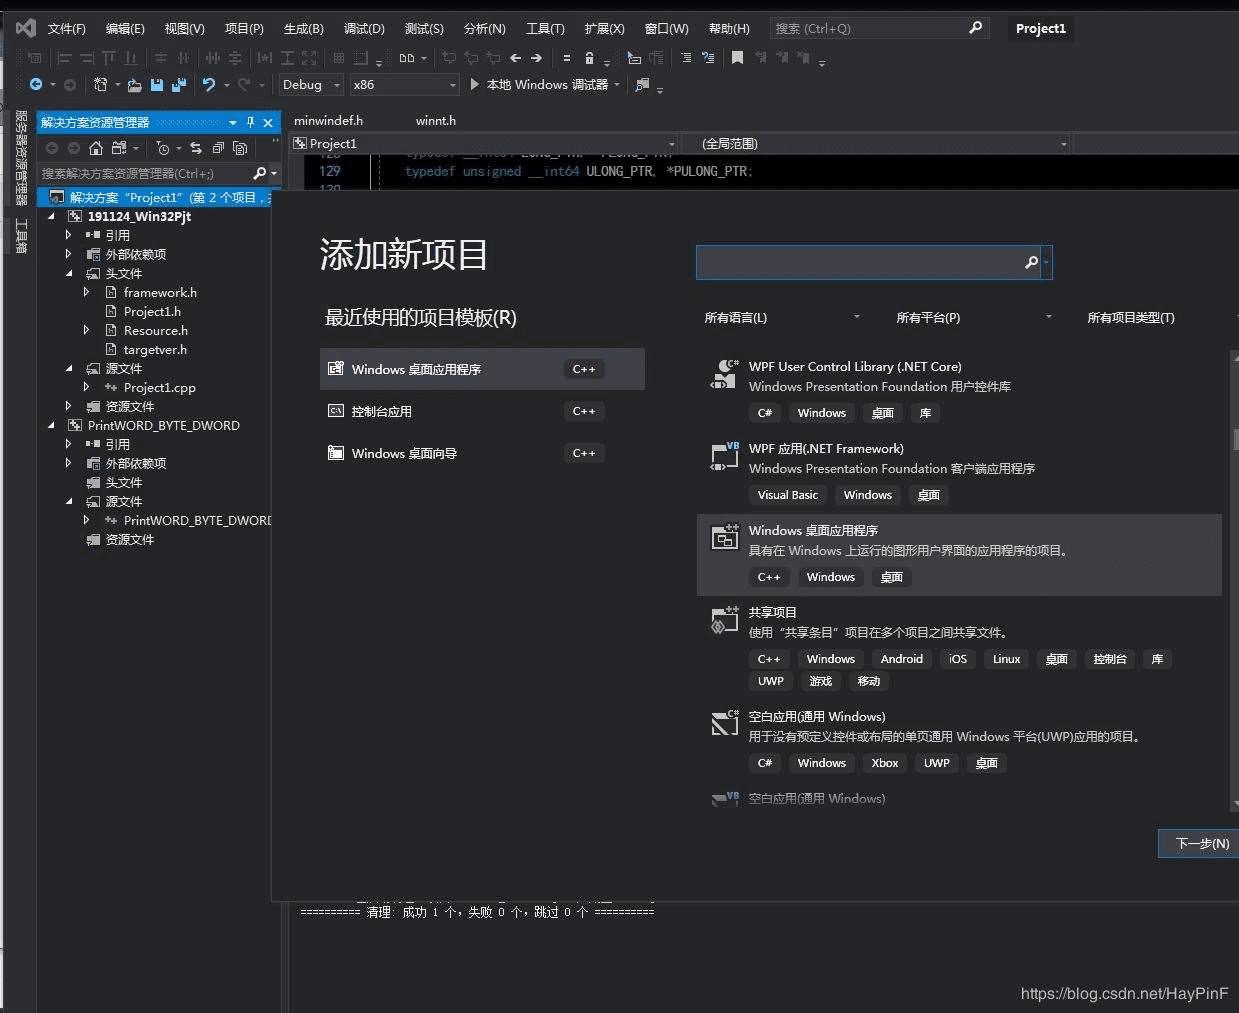This screenshot has width=1239, height=1013.
Task: Click the bookmark icon in top toolbar
Action: pos(737,58)
